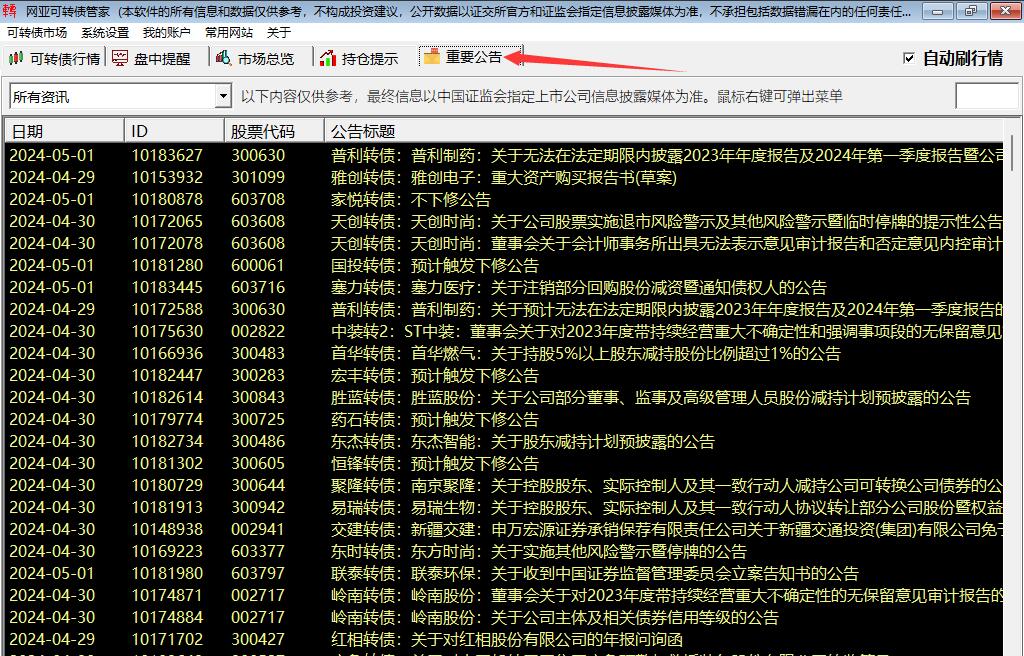The image size is (1024, 656).
Task: Click stock code 002822
Action: [x=258, y=331]
